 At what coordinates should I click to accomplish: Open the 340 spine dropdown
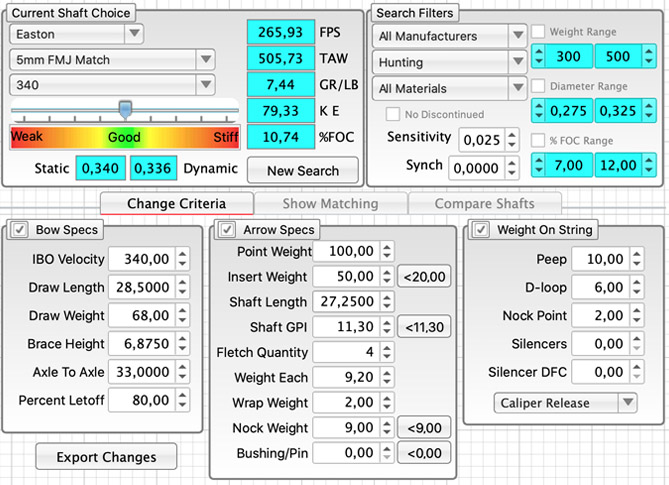112,85
